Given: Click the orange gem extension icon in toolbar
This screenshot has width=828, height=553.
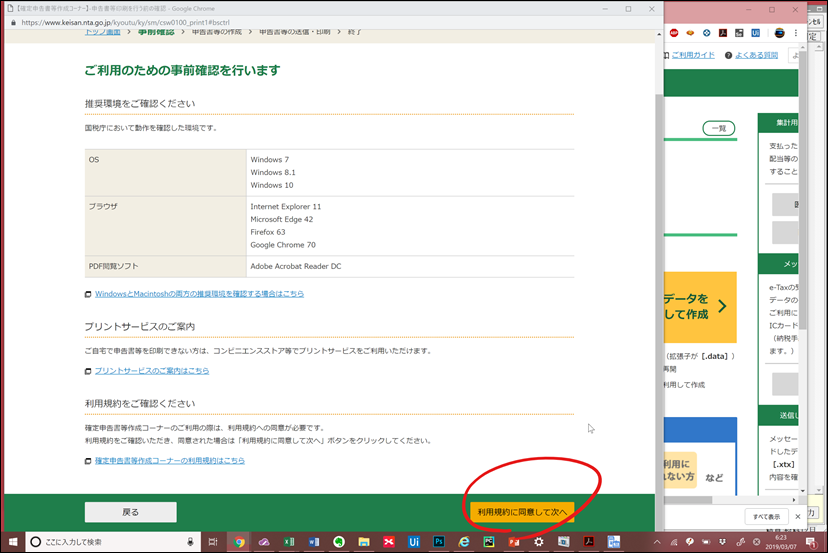Looking at the screenshot, I should click(690, 33).
